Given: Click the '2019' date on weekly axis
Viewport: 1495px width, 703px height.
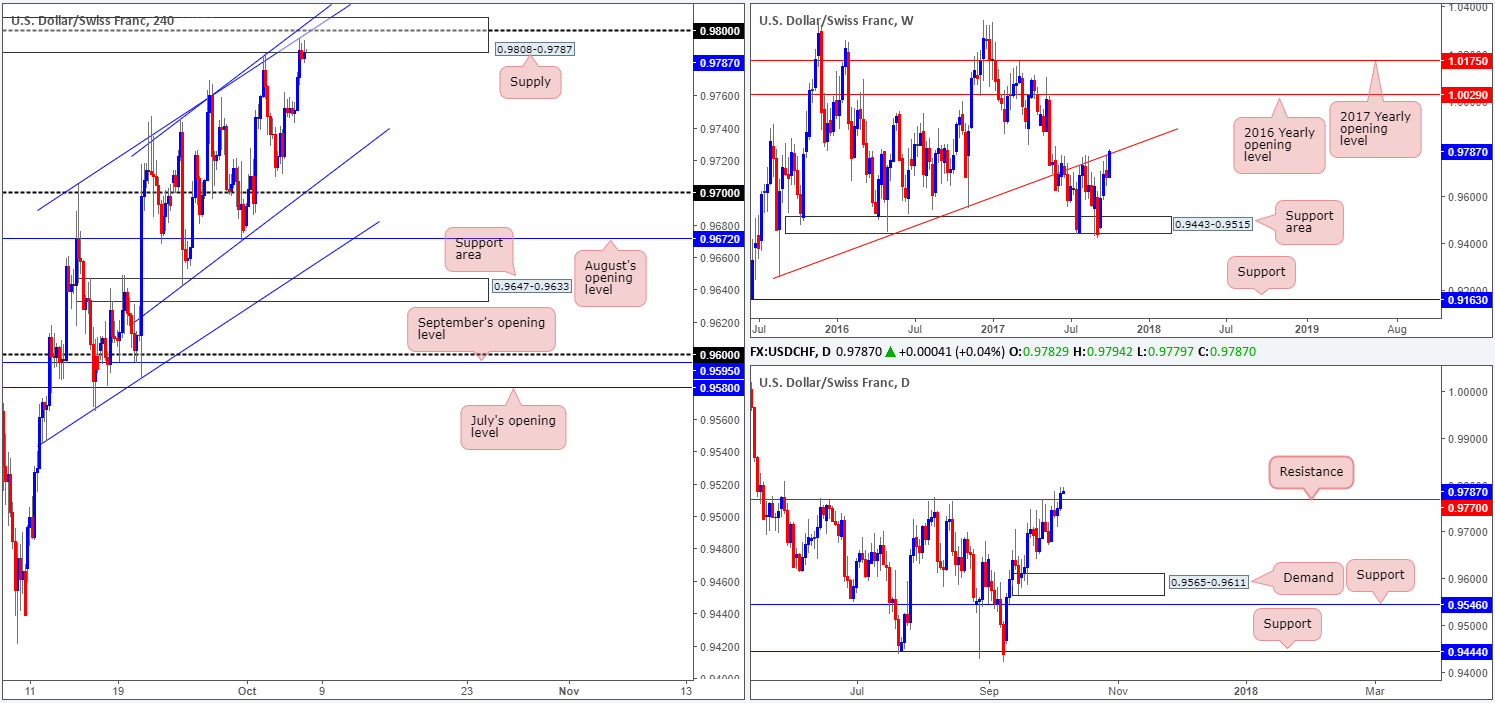Looking at the screenshot, I should click(x=1308, y=328).
